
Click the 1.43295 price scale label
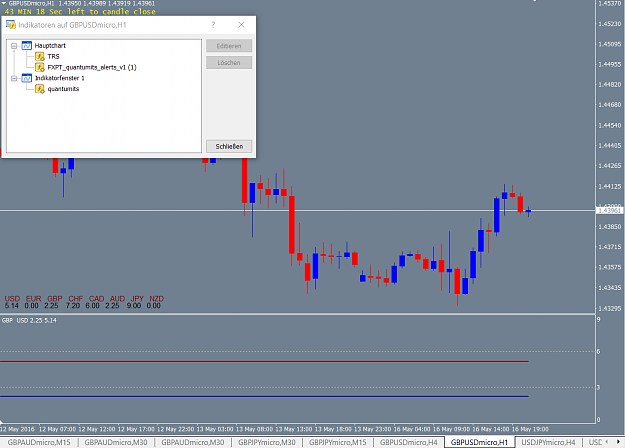coord(609,308)
